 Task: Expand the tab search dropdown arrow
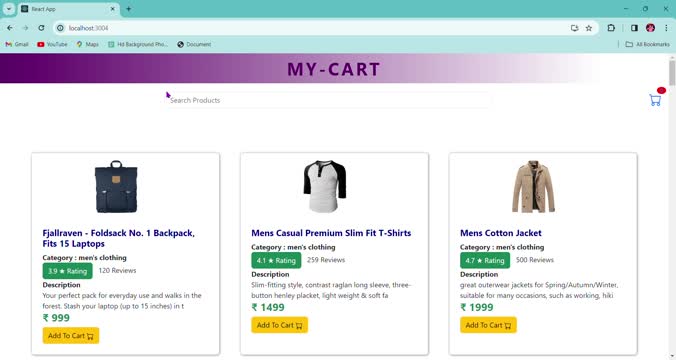(x=8, y=9)
